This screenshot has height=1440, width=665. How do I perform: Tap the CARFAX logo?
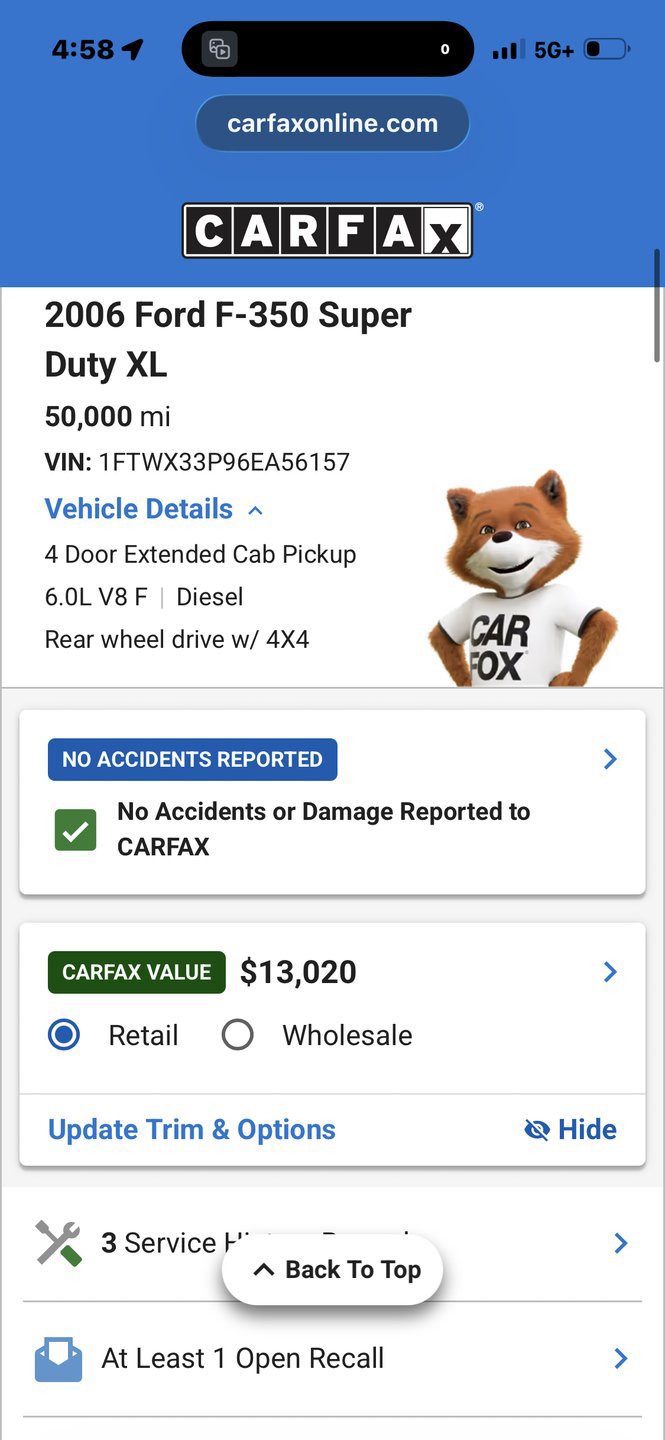tap(327, 231)
